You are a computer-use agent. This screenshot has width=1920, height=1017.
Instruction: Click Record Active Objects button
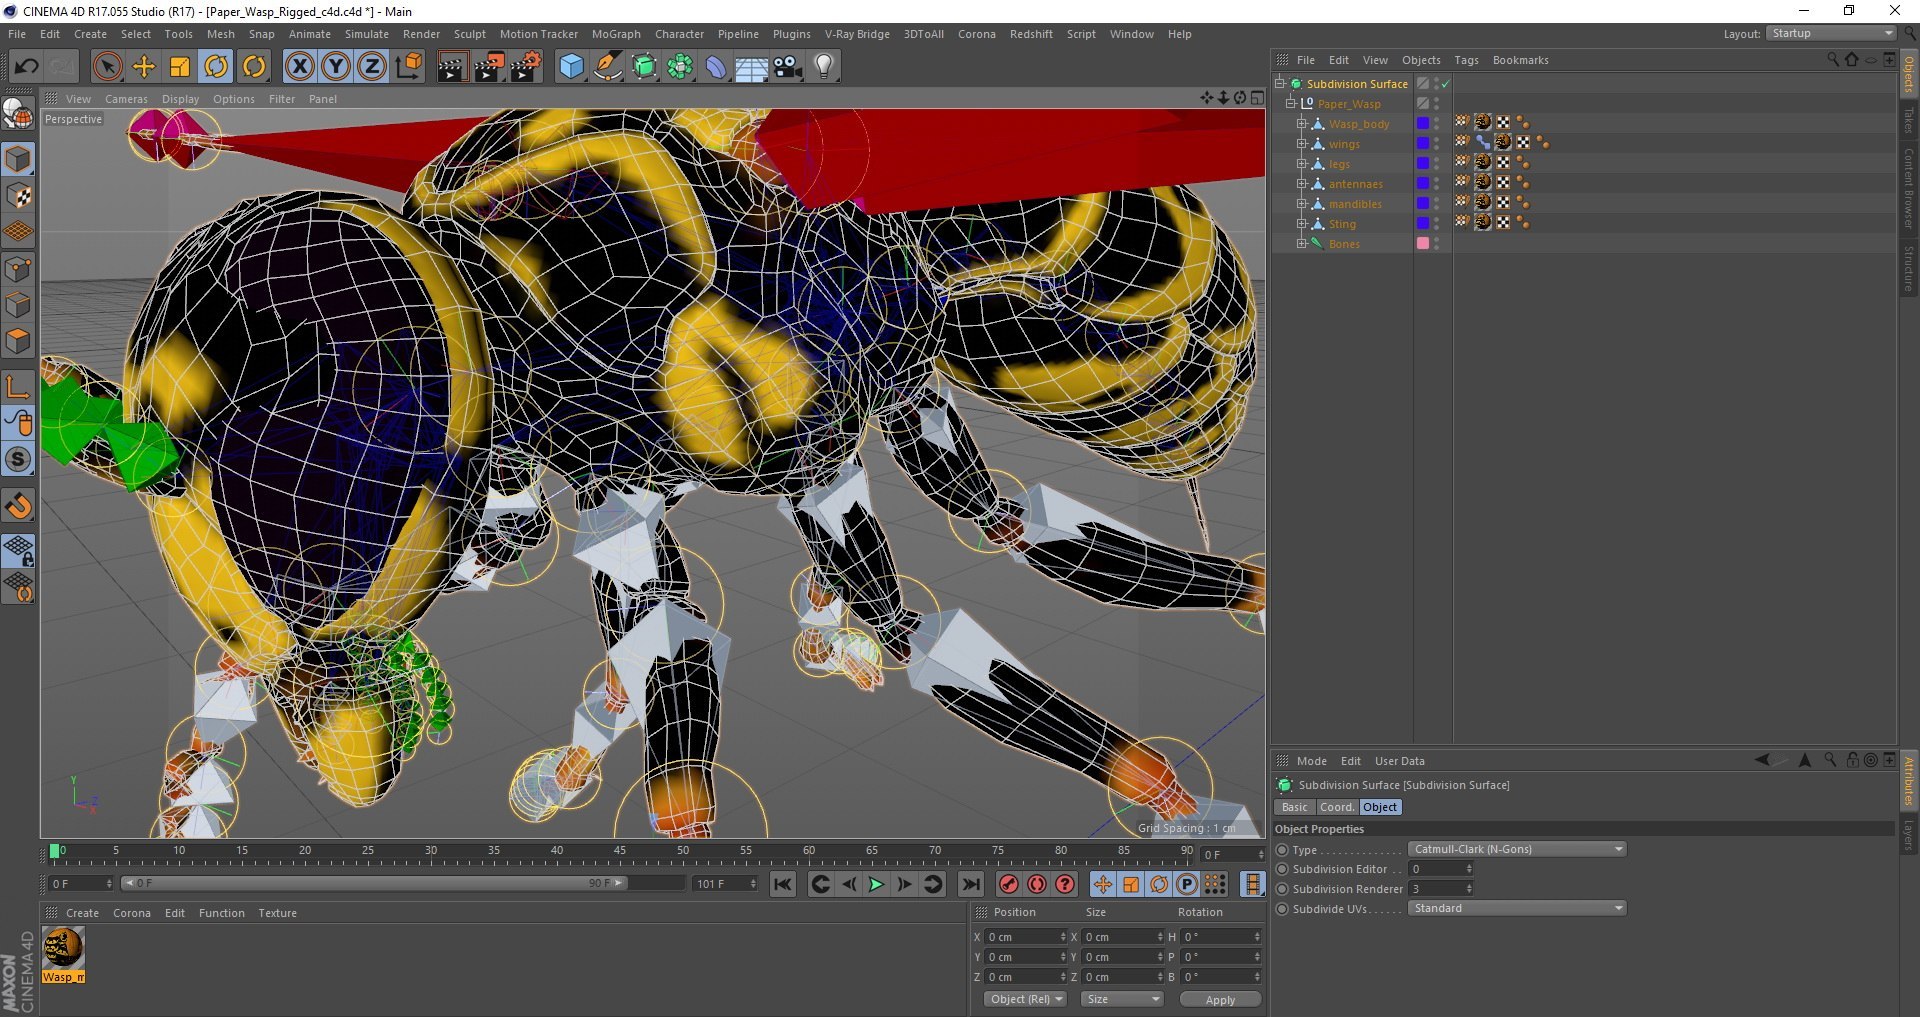pyautogui.click(x=1009, y=884)
